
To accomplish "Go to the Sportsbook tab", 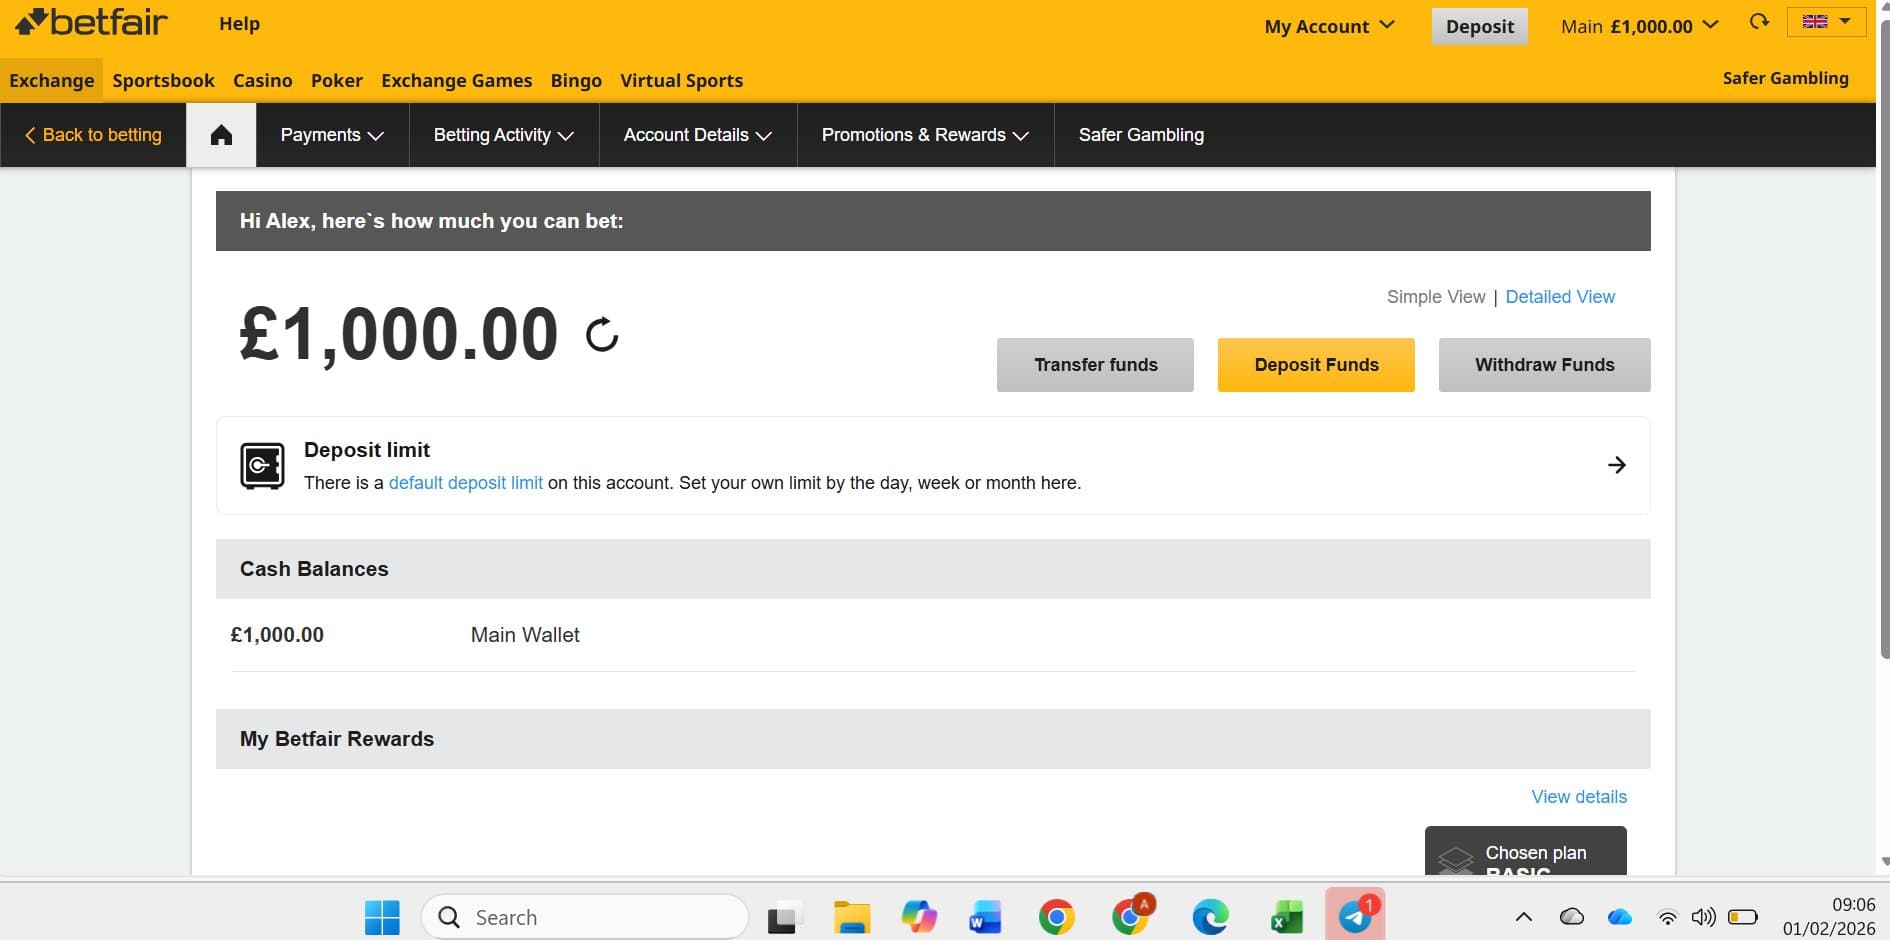I will click(x=163, y=81).
